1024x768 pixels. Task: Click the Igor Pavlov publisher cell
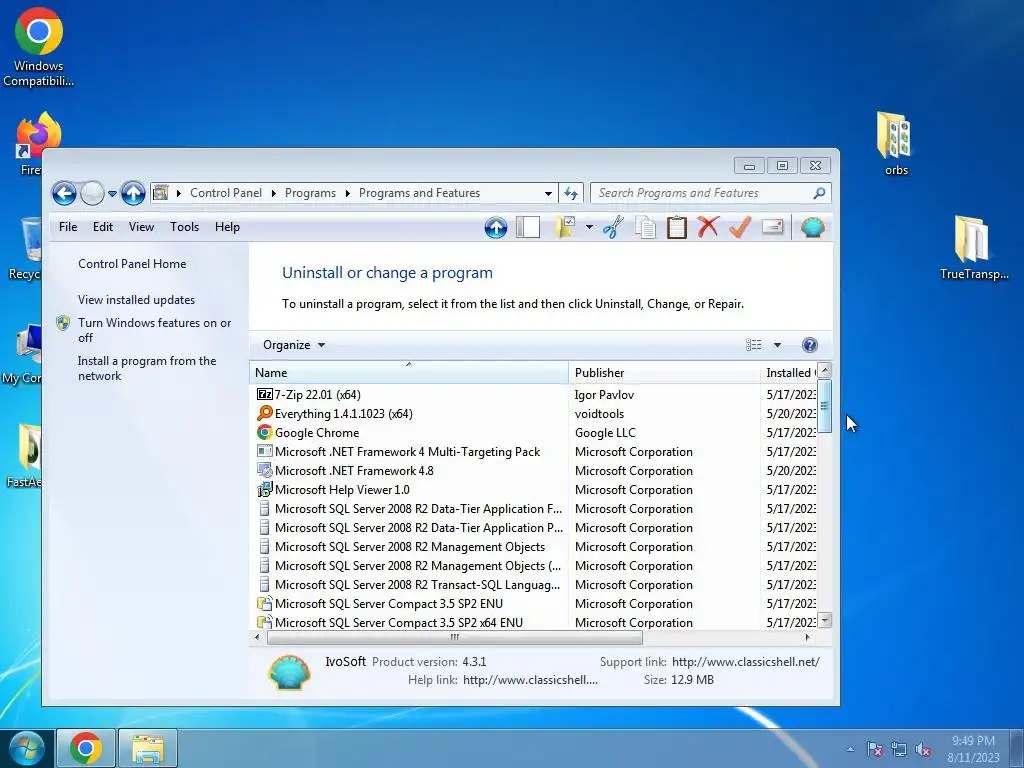click(604, 394)
